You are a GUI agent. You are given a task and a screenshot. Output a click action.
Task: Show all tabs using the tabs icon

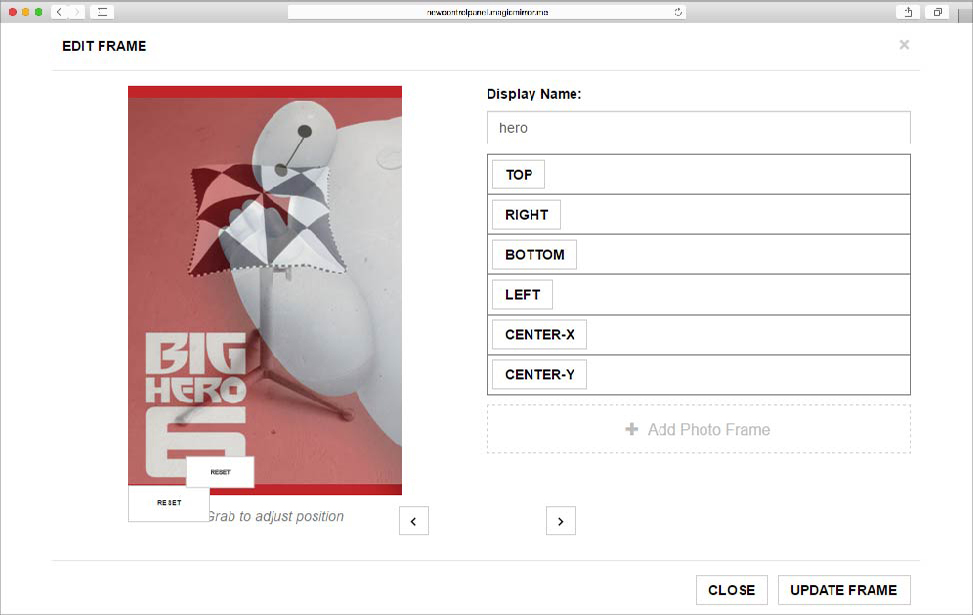click(x=938, y=12)
